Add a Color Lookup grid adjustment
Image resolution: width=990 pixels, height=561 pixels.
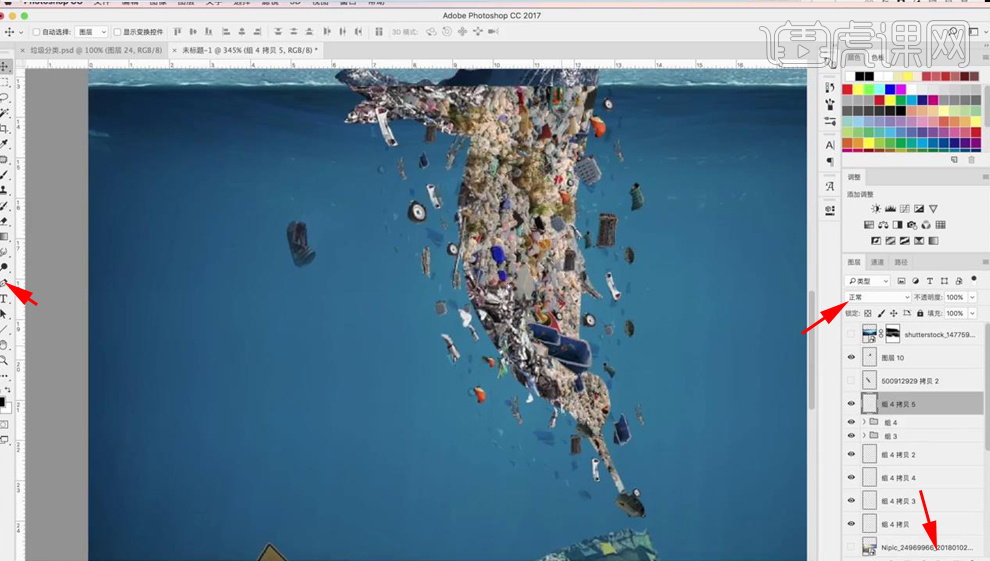pyautogui.click(x=941, y=225)
